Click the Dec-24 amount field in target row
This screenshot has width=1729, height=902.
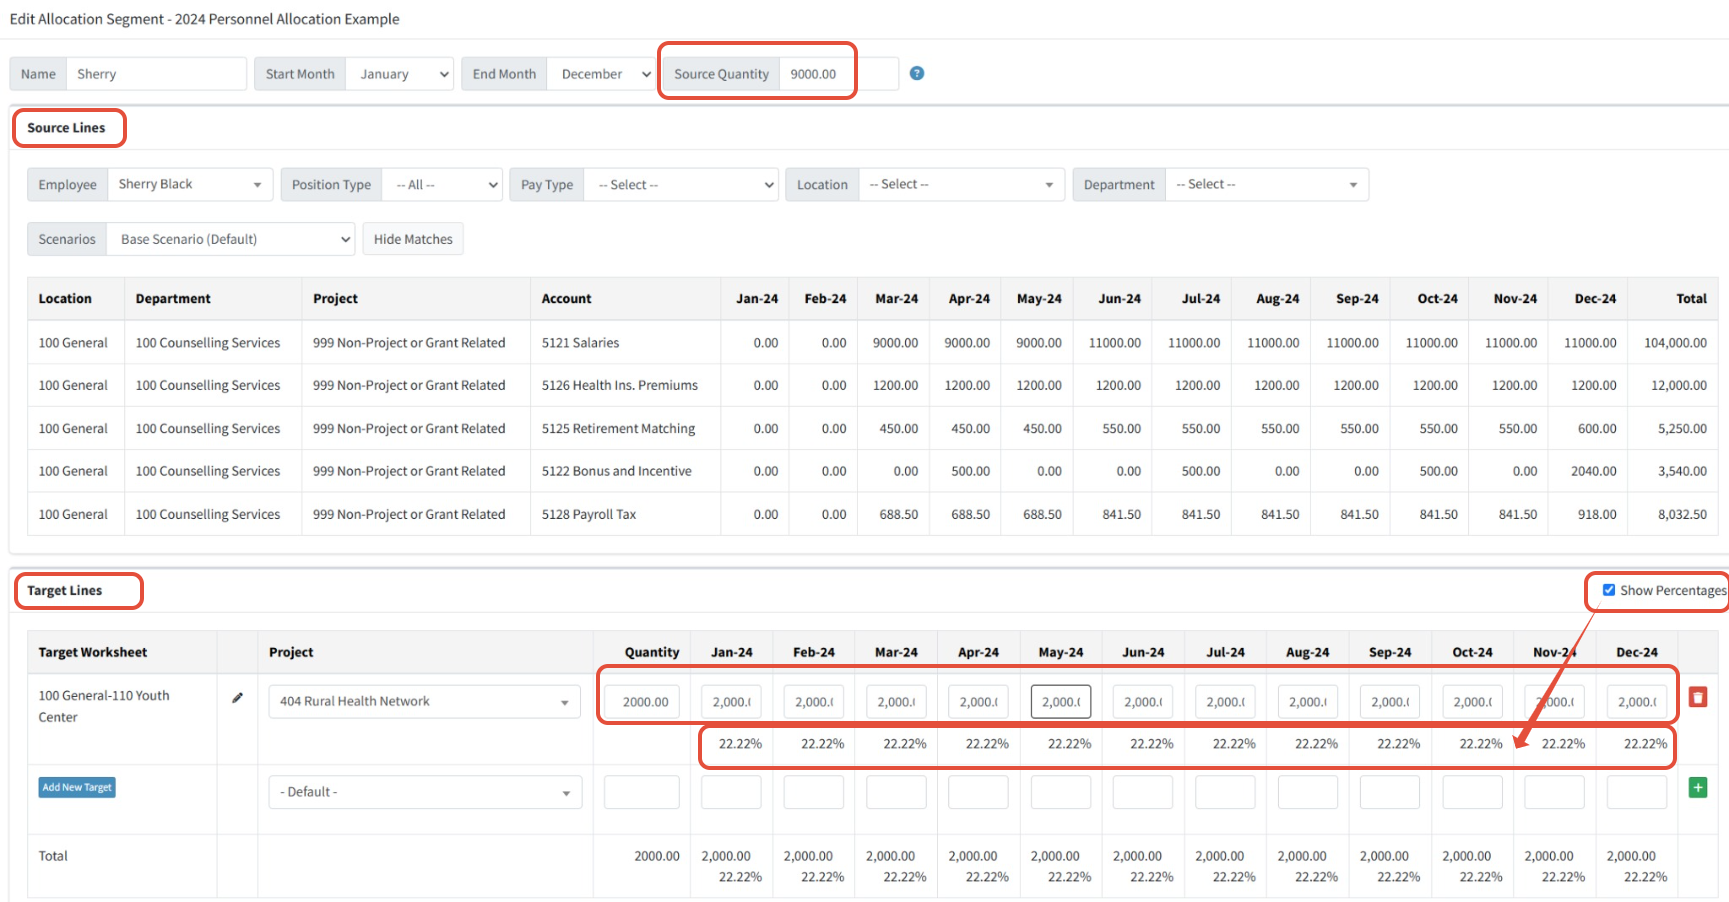pos(1637,702)
